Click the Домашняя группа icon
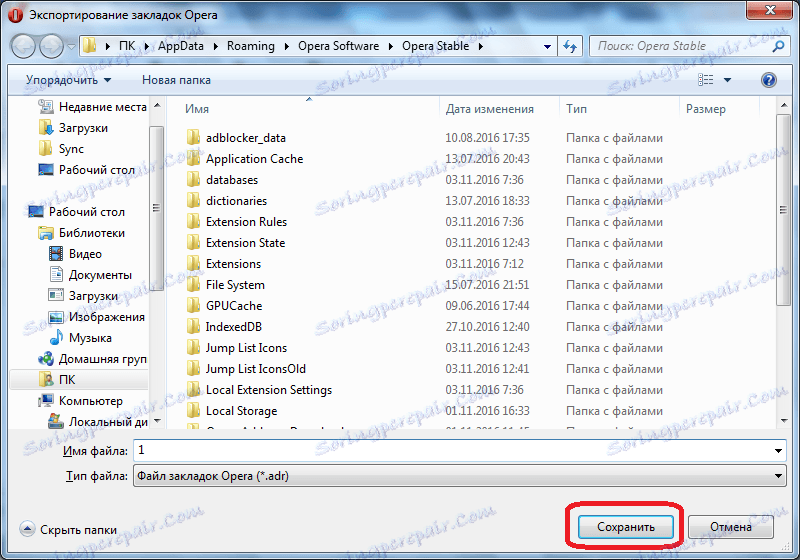Screen dimensions: 800x560 (46, 359)
